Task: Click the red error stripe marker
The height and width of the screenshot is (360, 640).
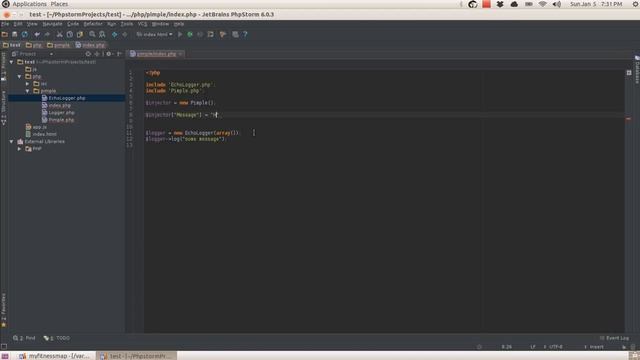Action: pos(628,119)
